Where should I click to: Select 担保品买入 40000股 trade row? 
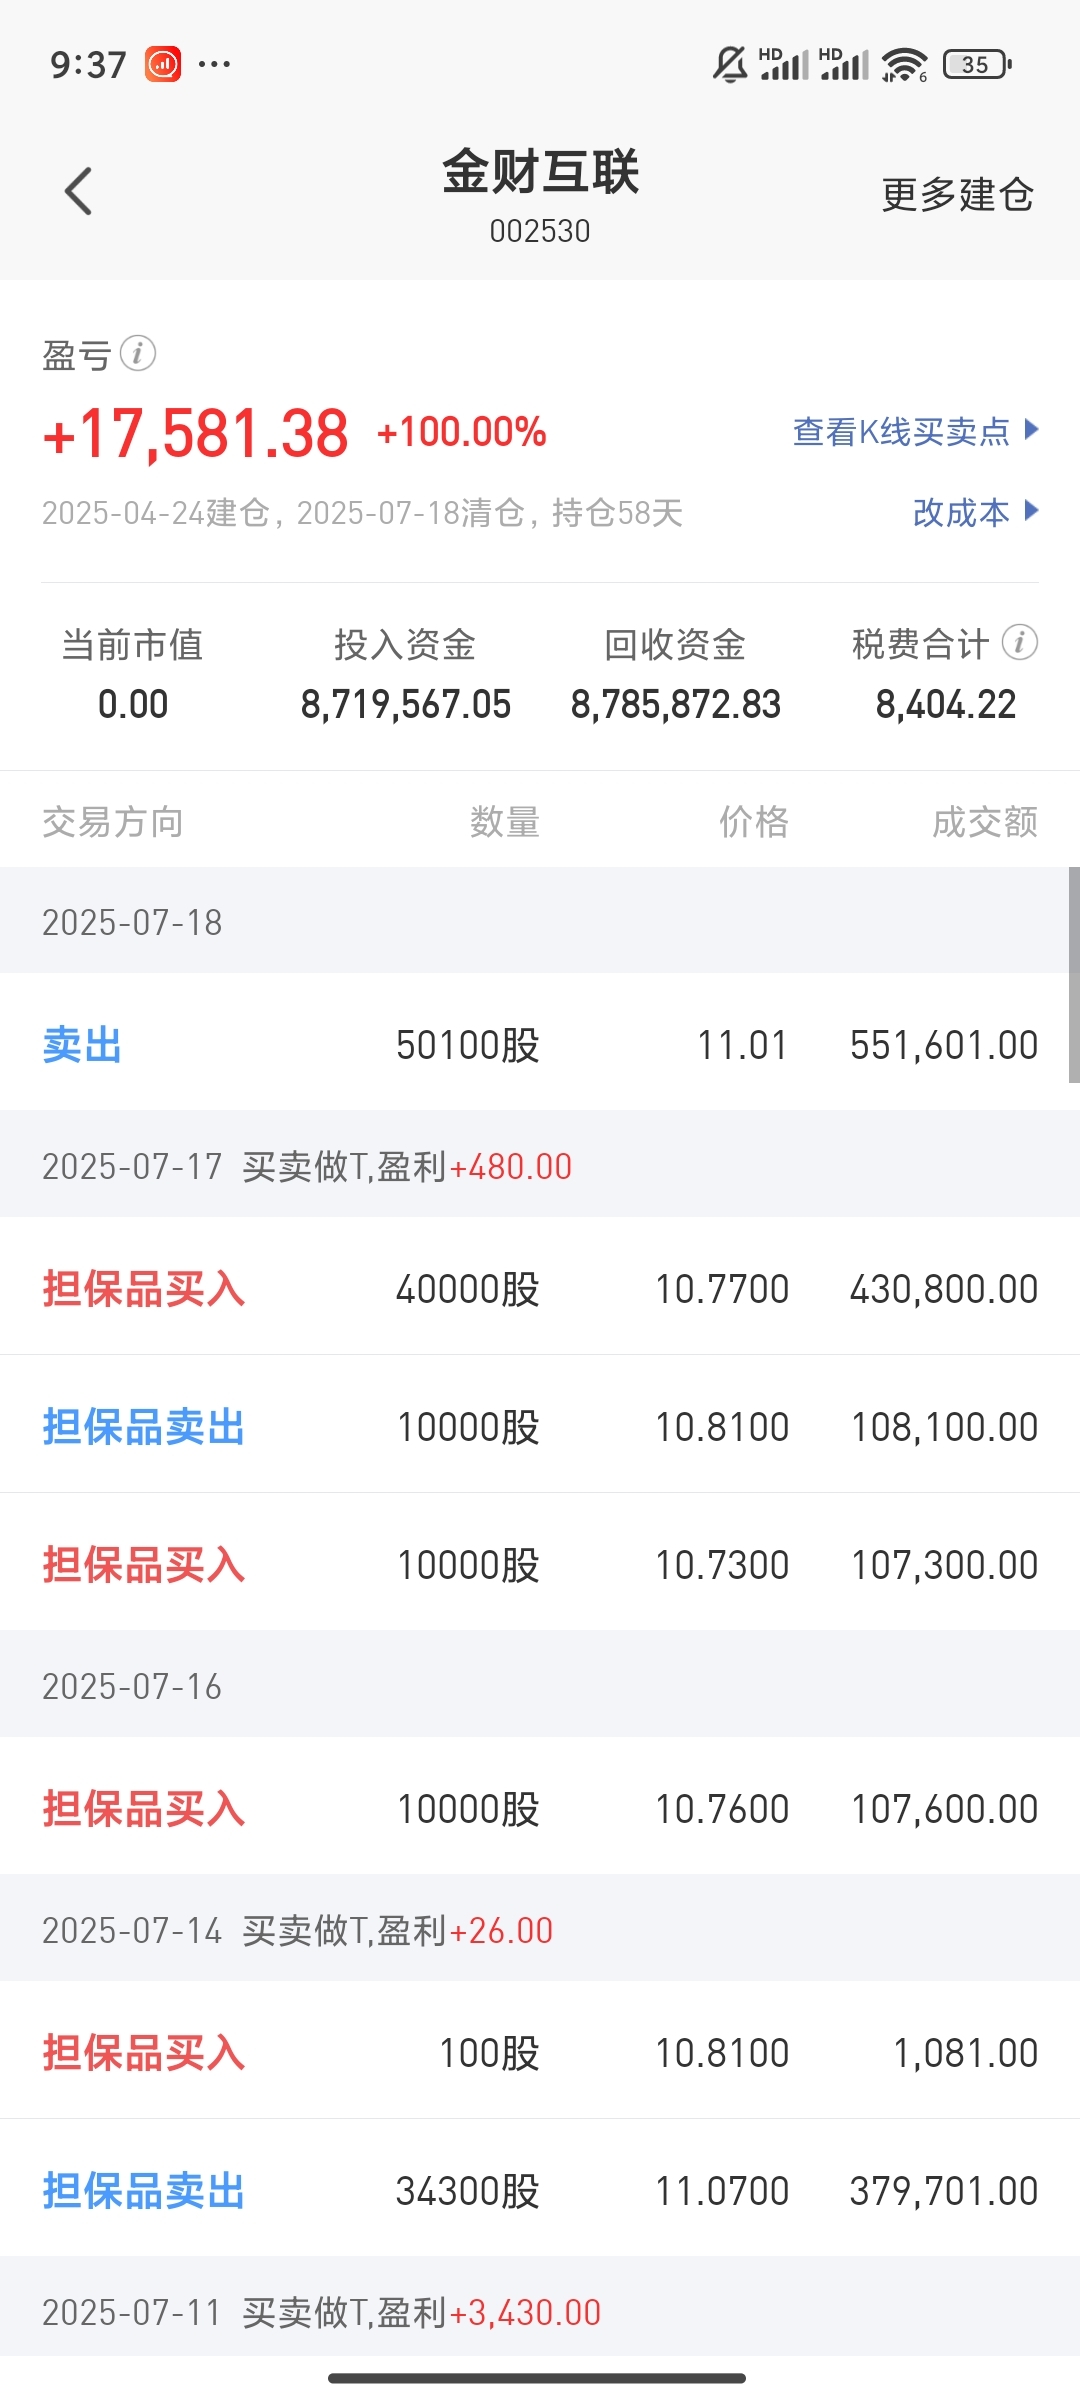(540, 1288)
